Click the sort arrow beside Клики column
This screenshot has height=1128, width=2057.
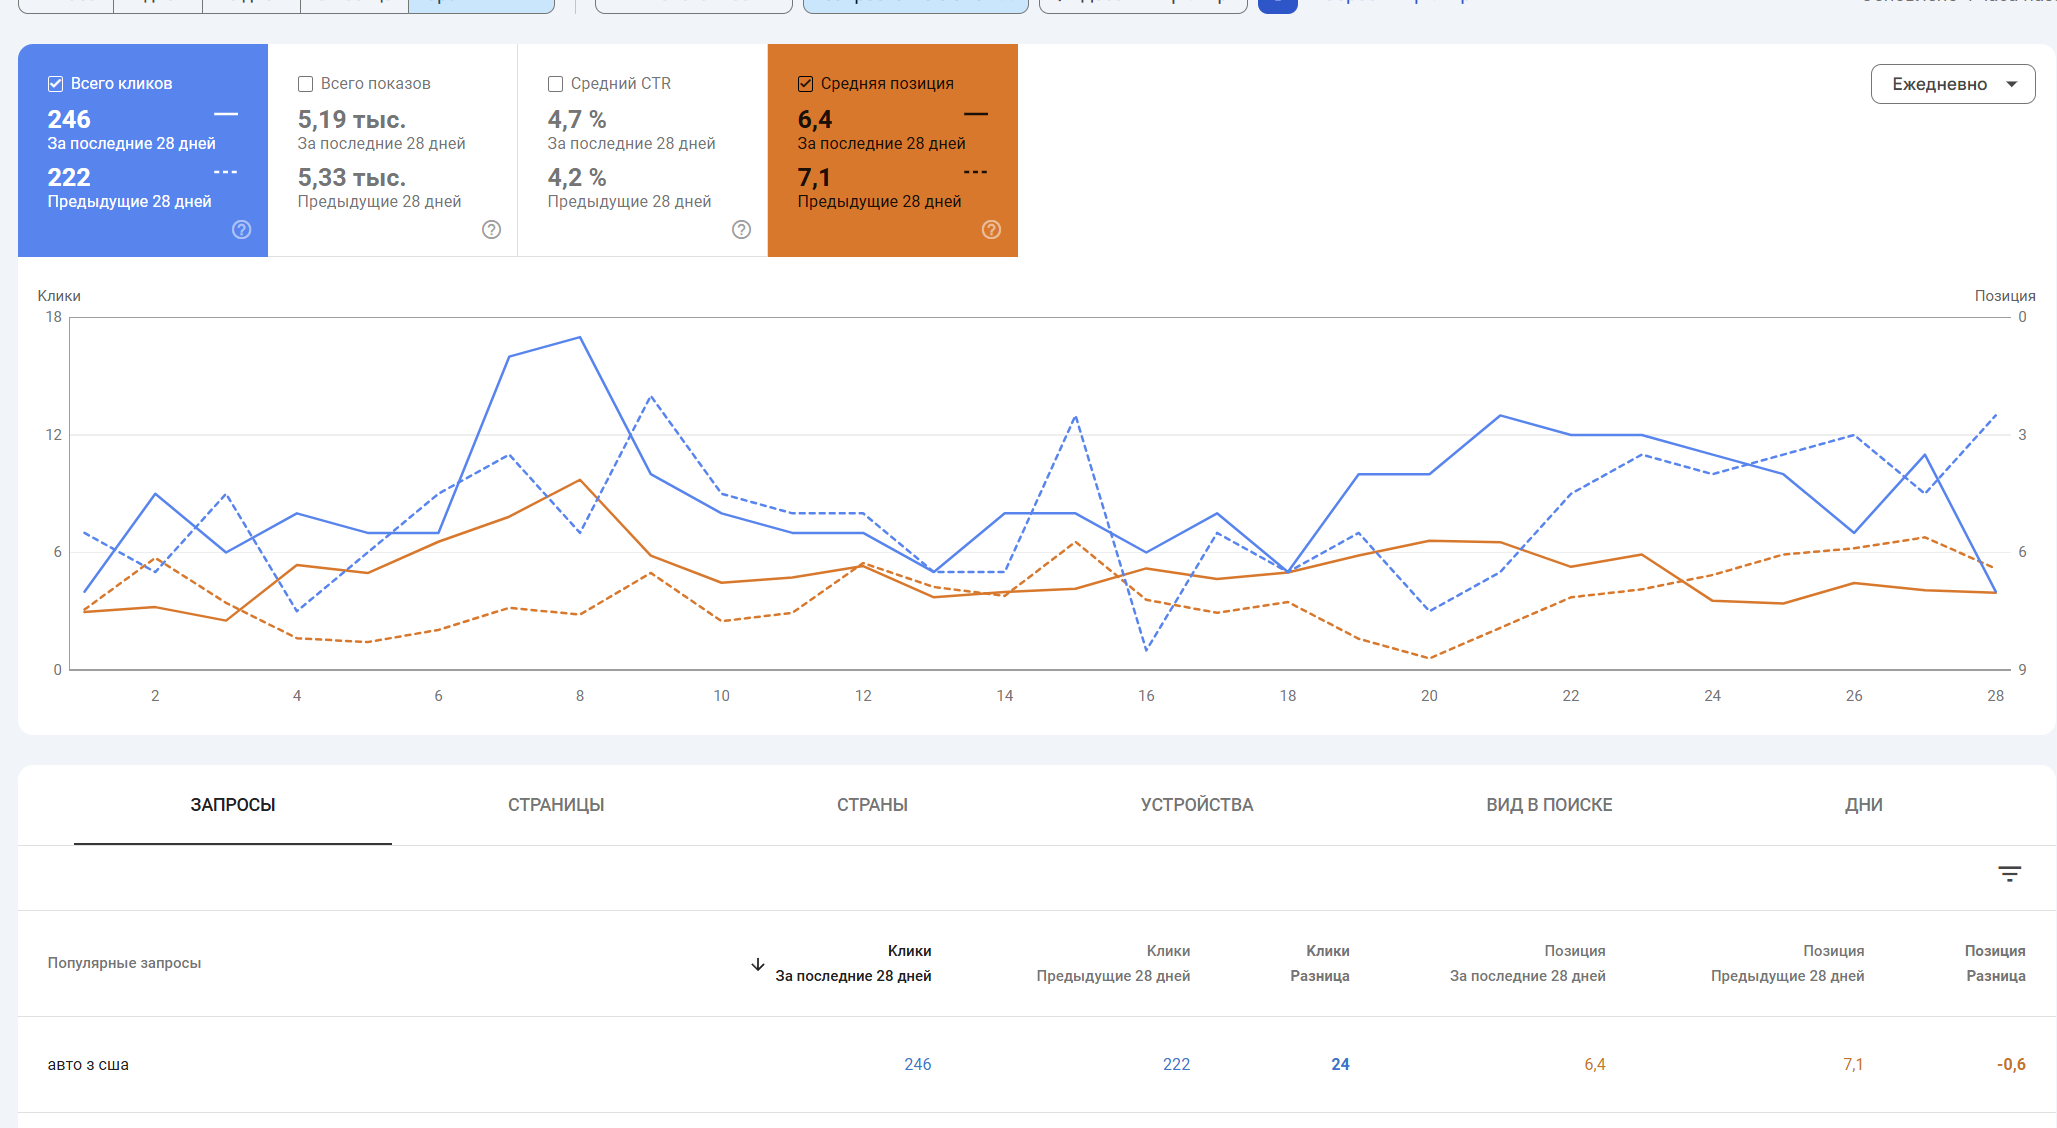pyautogui.click(x=757, y=964)
